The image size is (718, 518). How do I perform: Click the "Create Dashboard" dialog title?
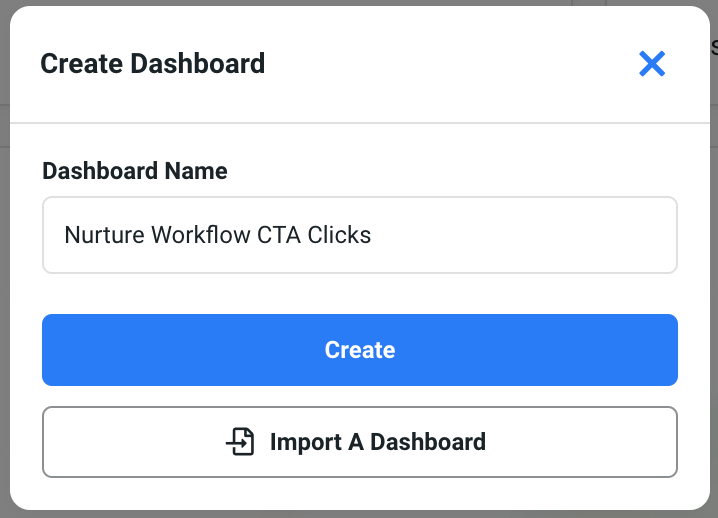[x=153, y=64]
